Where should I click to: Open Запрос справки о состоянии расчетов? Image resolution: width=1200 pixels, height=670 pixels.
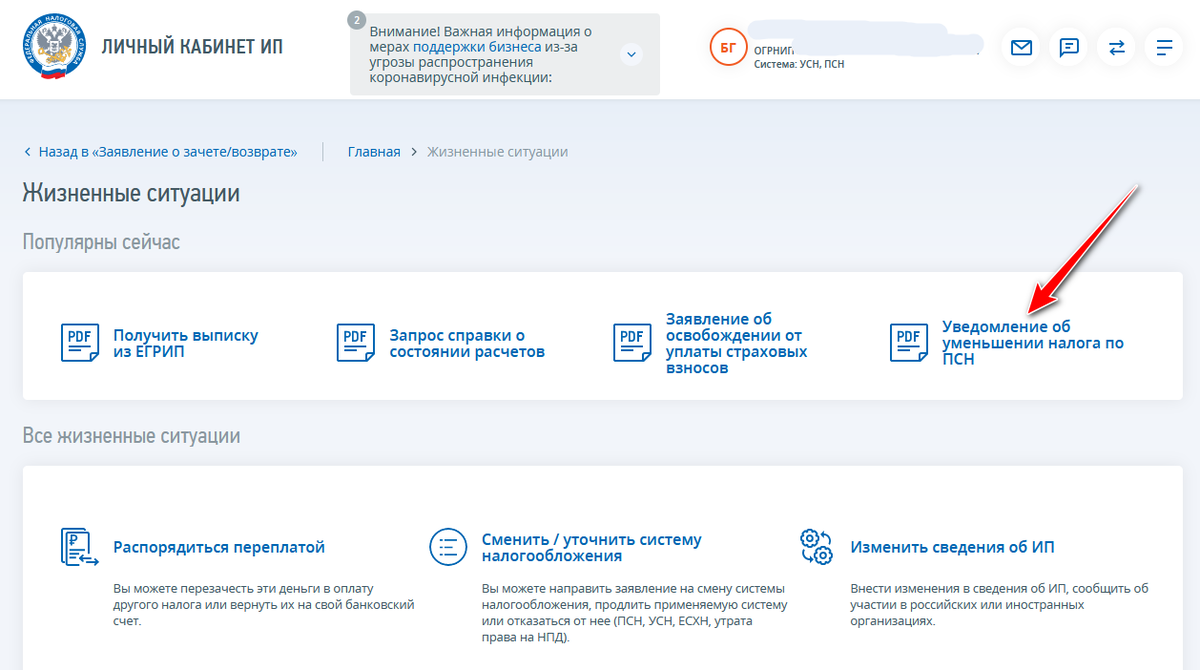pos(467,343)
